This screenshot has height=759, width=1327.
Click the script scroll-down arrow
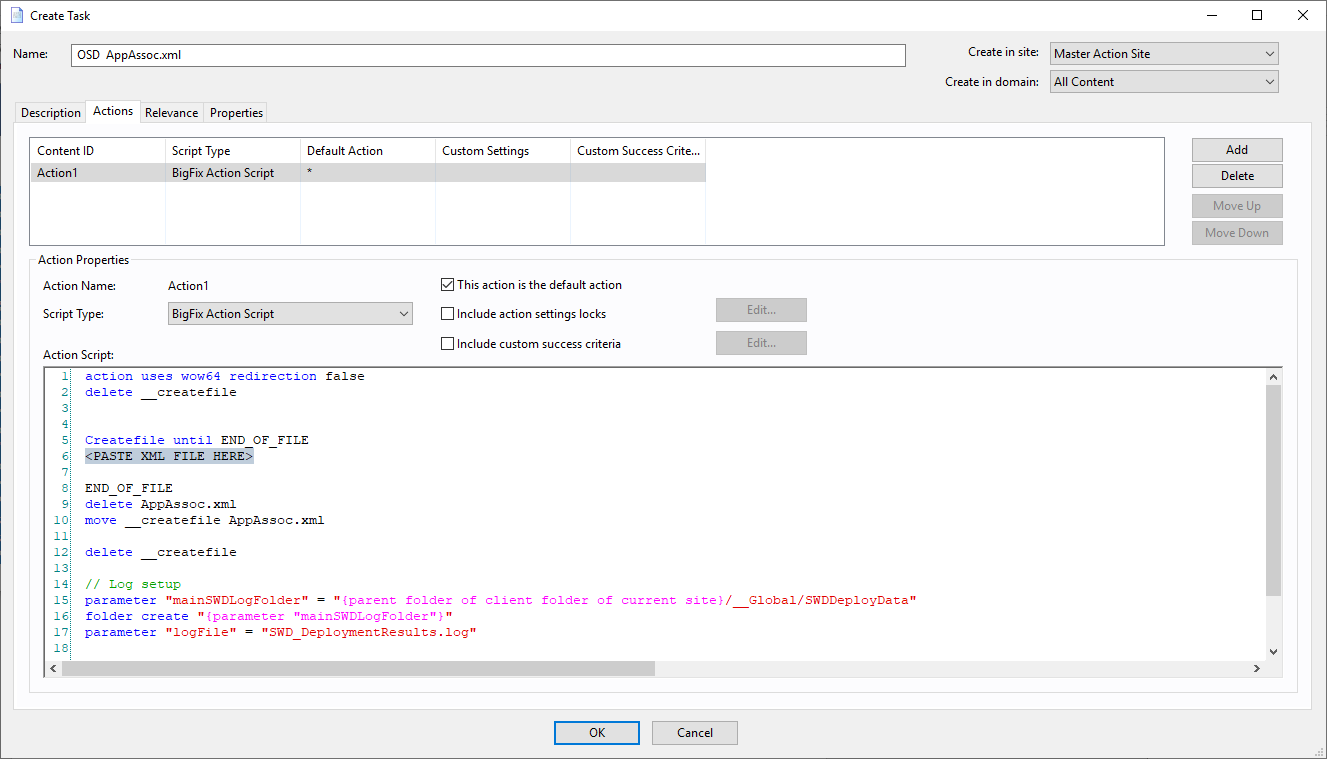tap(1273, 652)
